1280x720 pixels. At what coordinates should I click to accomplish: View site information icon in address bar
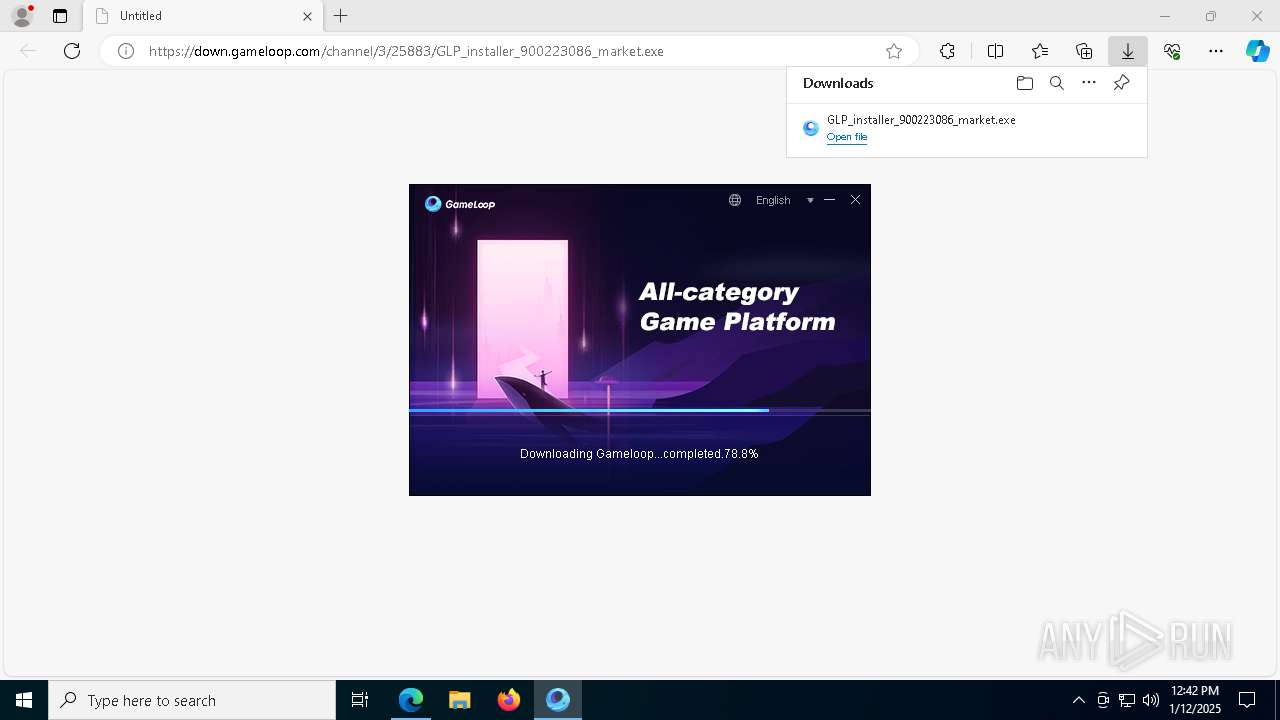126,51
